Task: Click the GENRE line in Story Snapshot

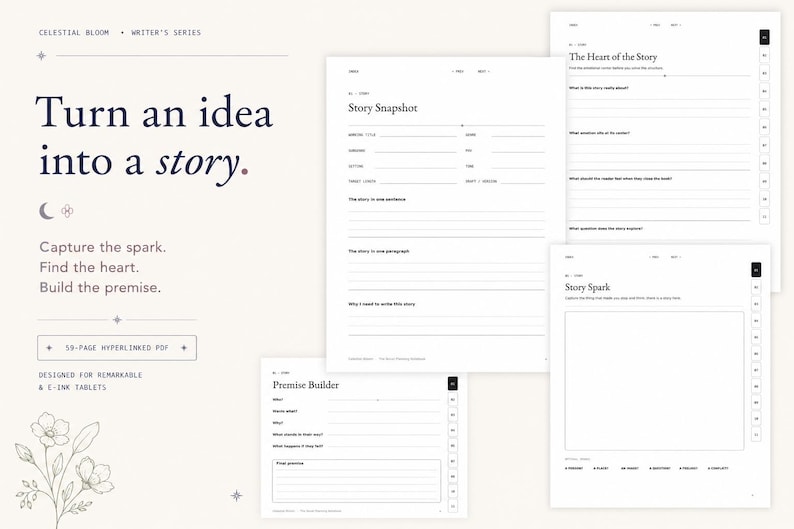Action: (x=518, y=135)
